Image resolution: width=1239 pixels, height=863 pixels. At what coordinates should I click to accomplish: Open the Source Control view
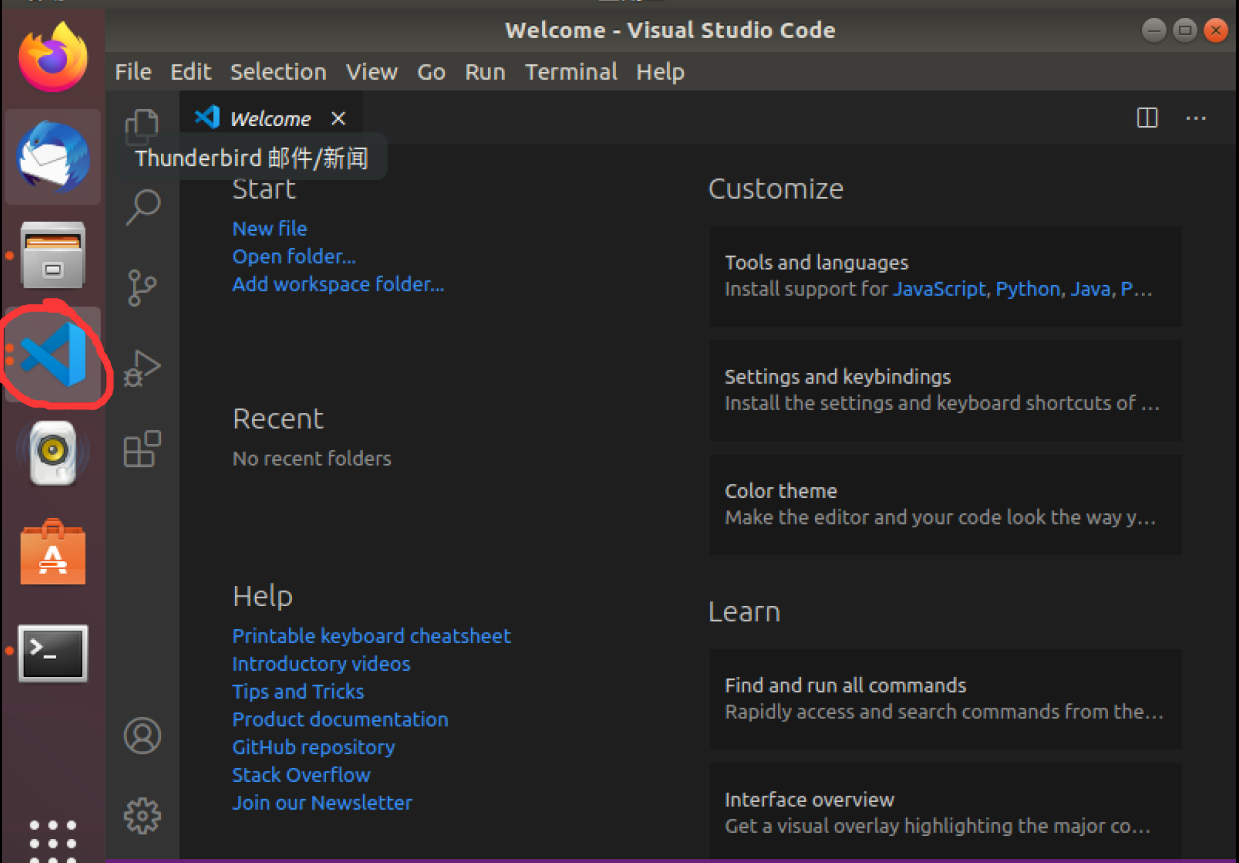142,288
